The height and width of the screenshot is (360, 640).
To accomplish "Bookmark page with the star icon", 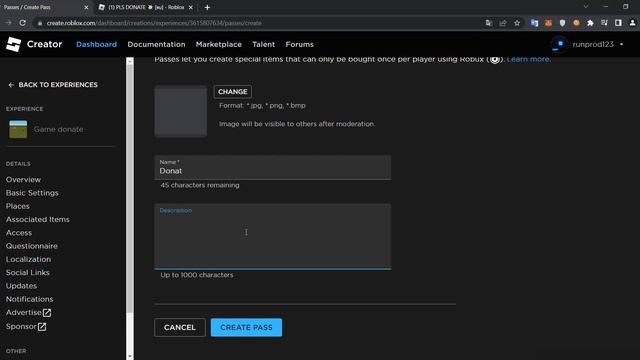I will pyautogui.click(x=517, y=23).
